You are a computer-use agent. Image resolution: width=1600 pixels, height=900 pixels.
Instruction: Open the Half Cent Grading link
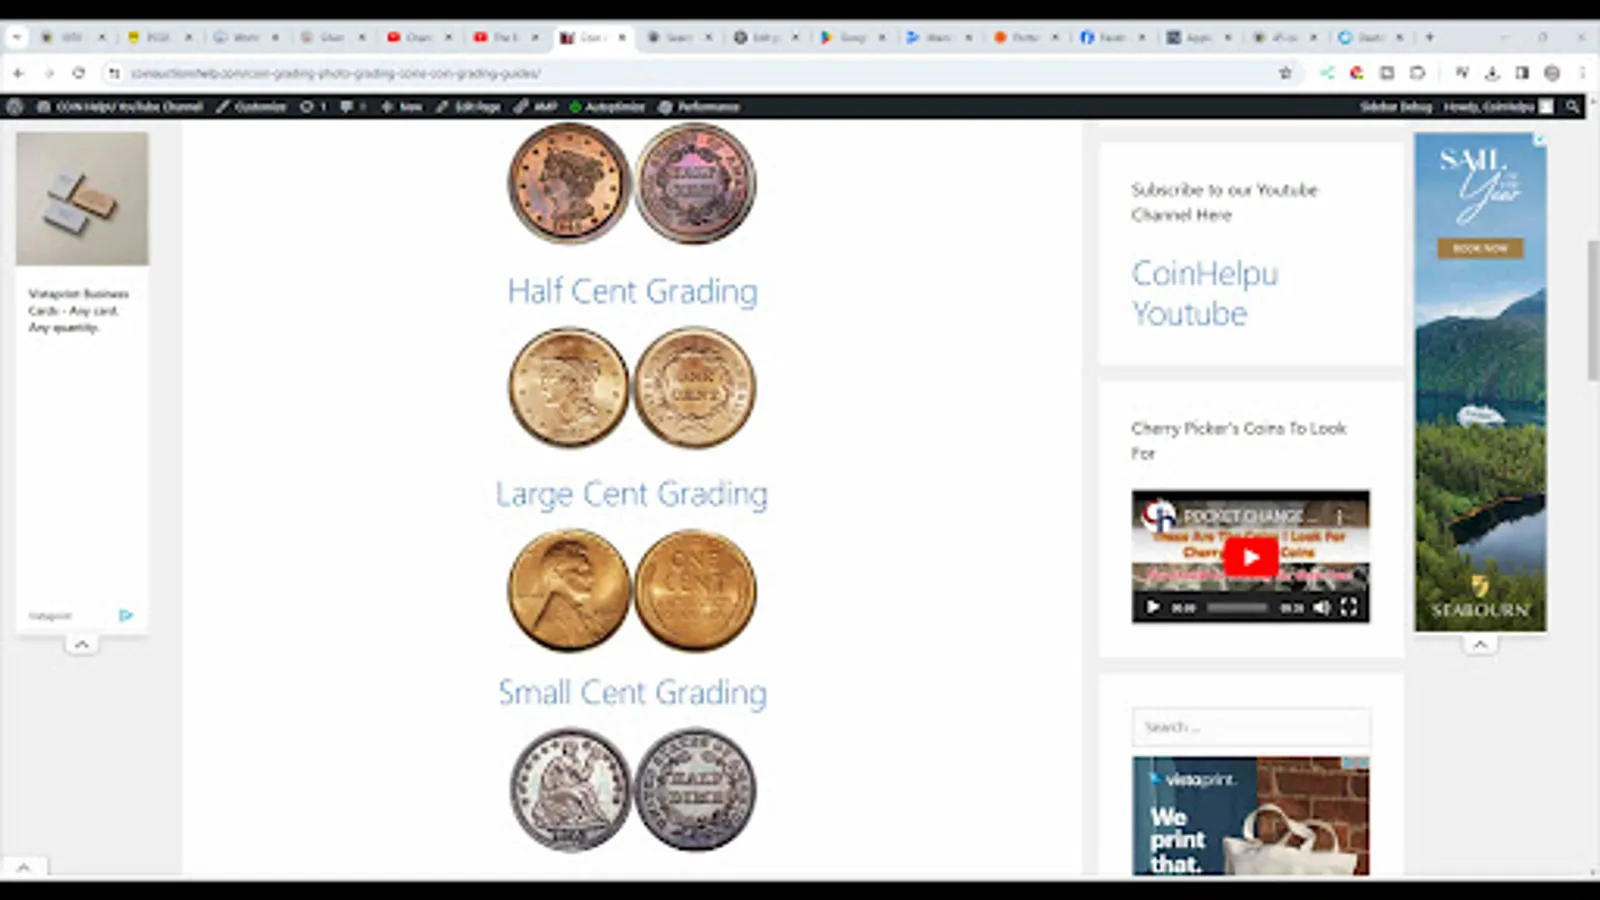(632, 291)
